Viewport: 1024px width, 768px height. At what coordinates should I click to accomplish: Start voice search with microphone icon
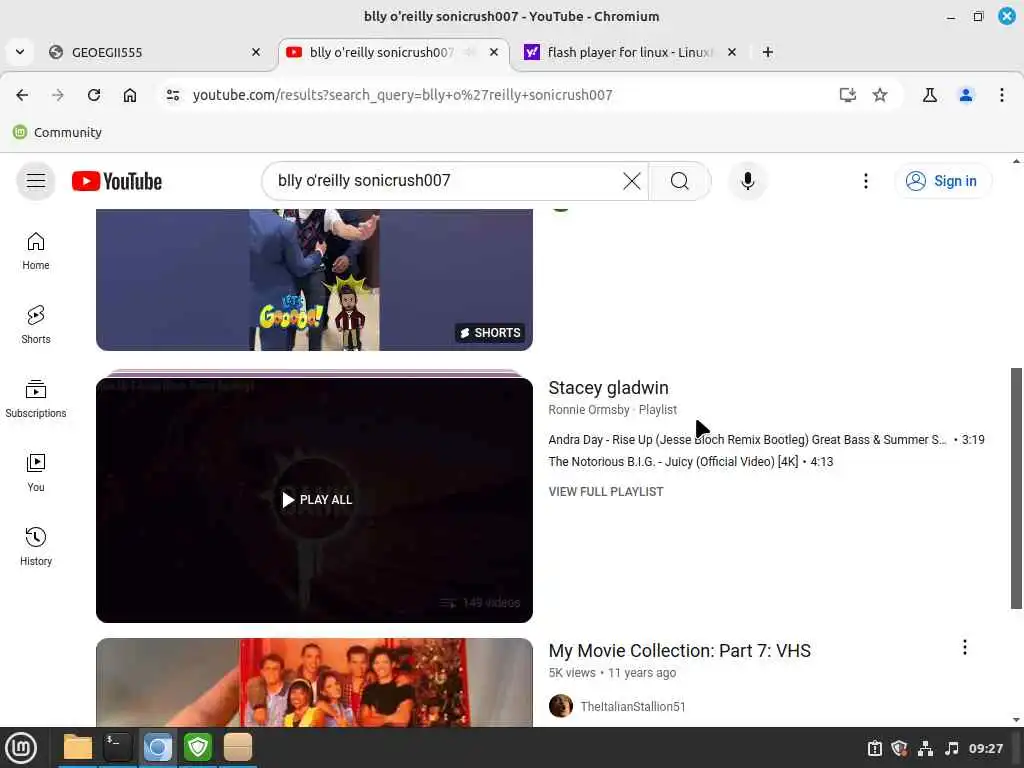tap(748, 181)
